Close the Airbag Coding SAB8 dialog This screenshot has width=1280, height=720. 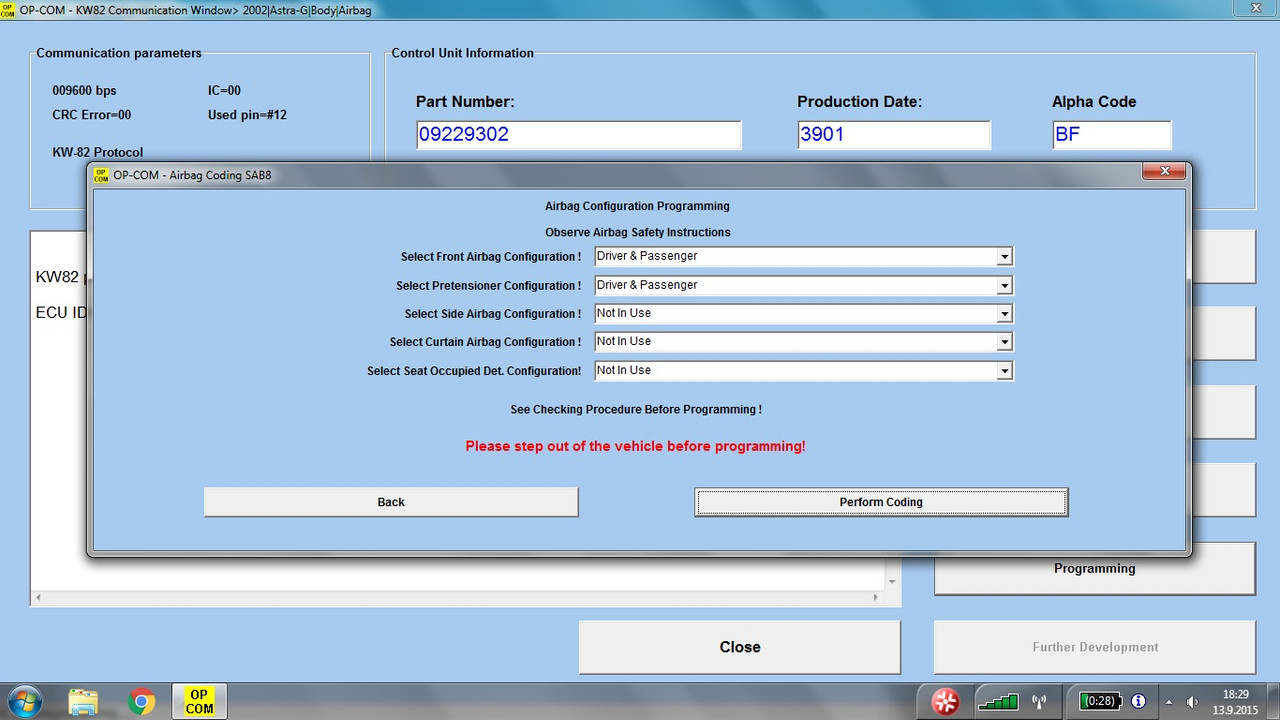[x=1164, y=173]
